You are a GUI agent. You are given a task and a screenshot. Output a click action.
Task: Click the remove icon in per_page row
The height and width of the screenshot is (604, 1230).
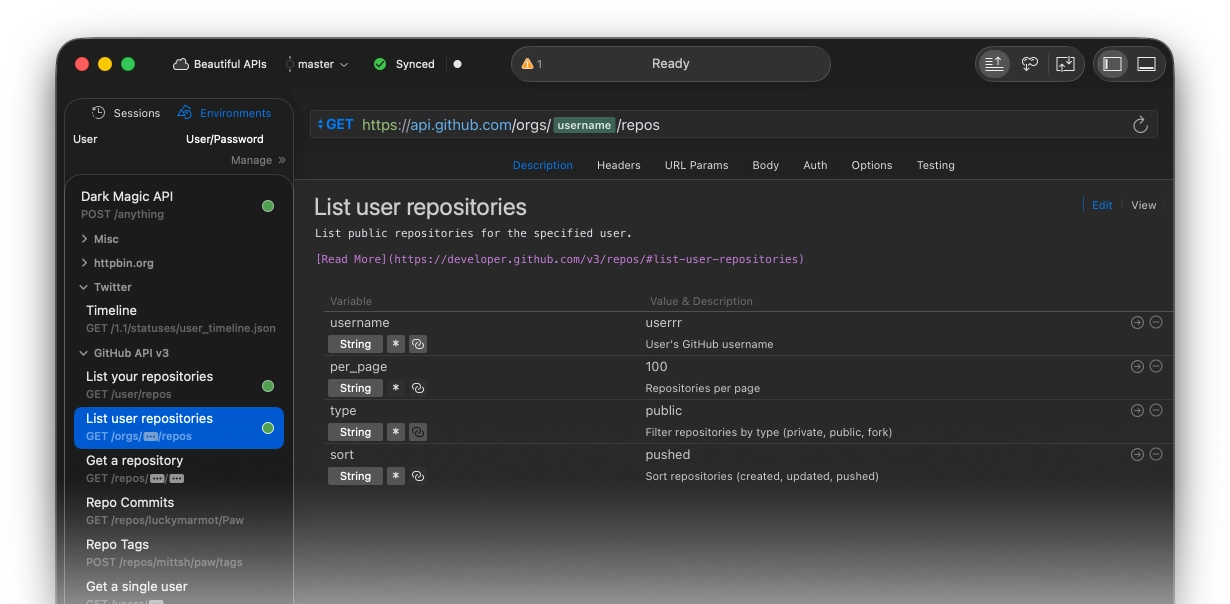tap(1156, 367)
